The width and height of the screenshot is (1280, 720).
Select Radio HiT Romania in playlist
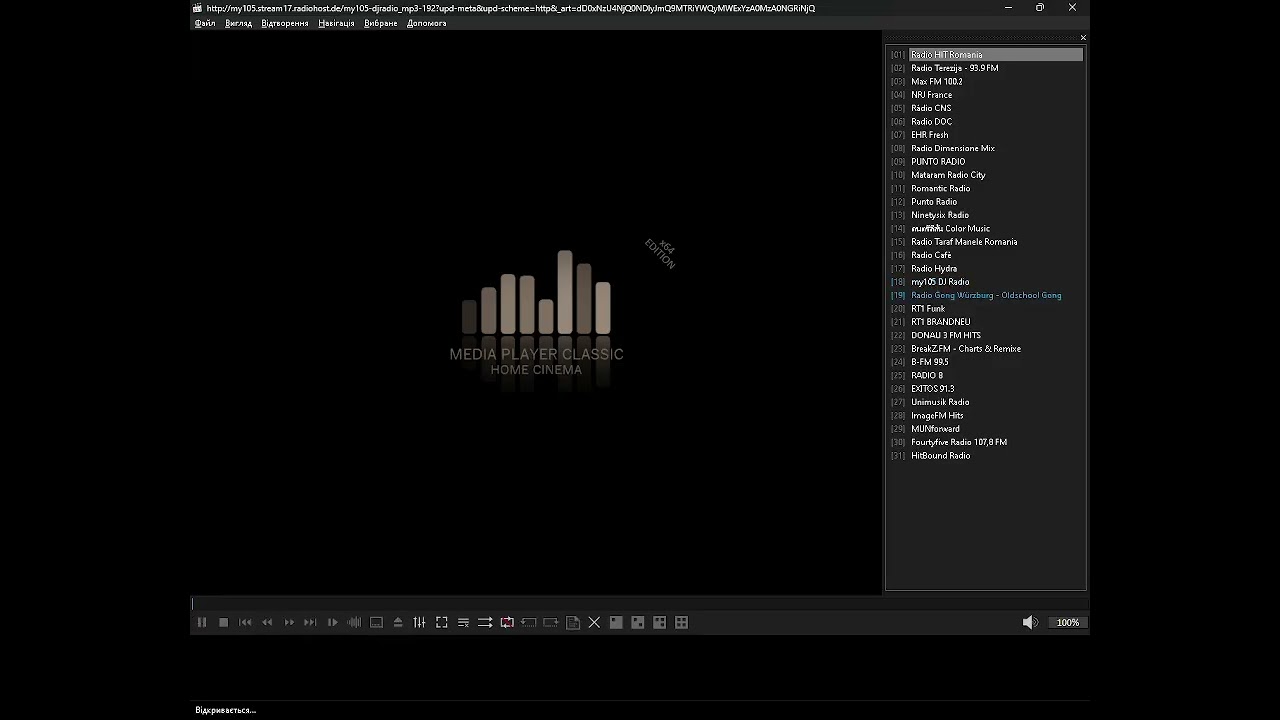(x=986, y=55)
